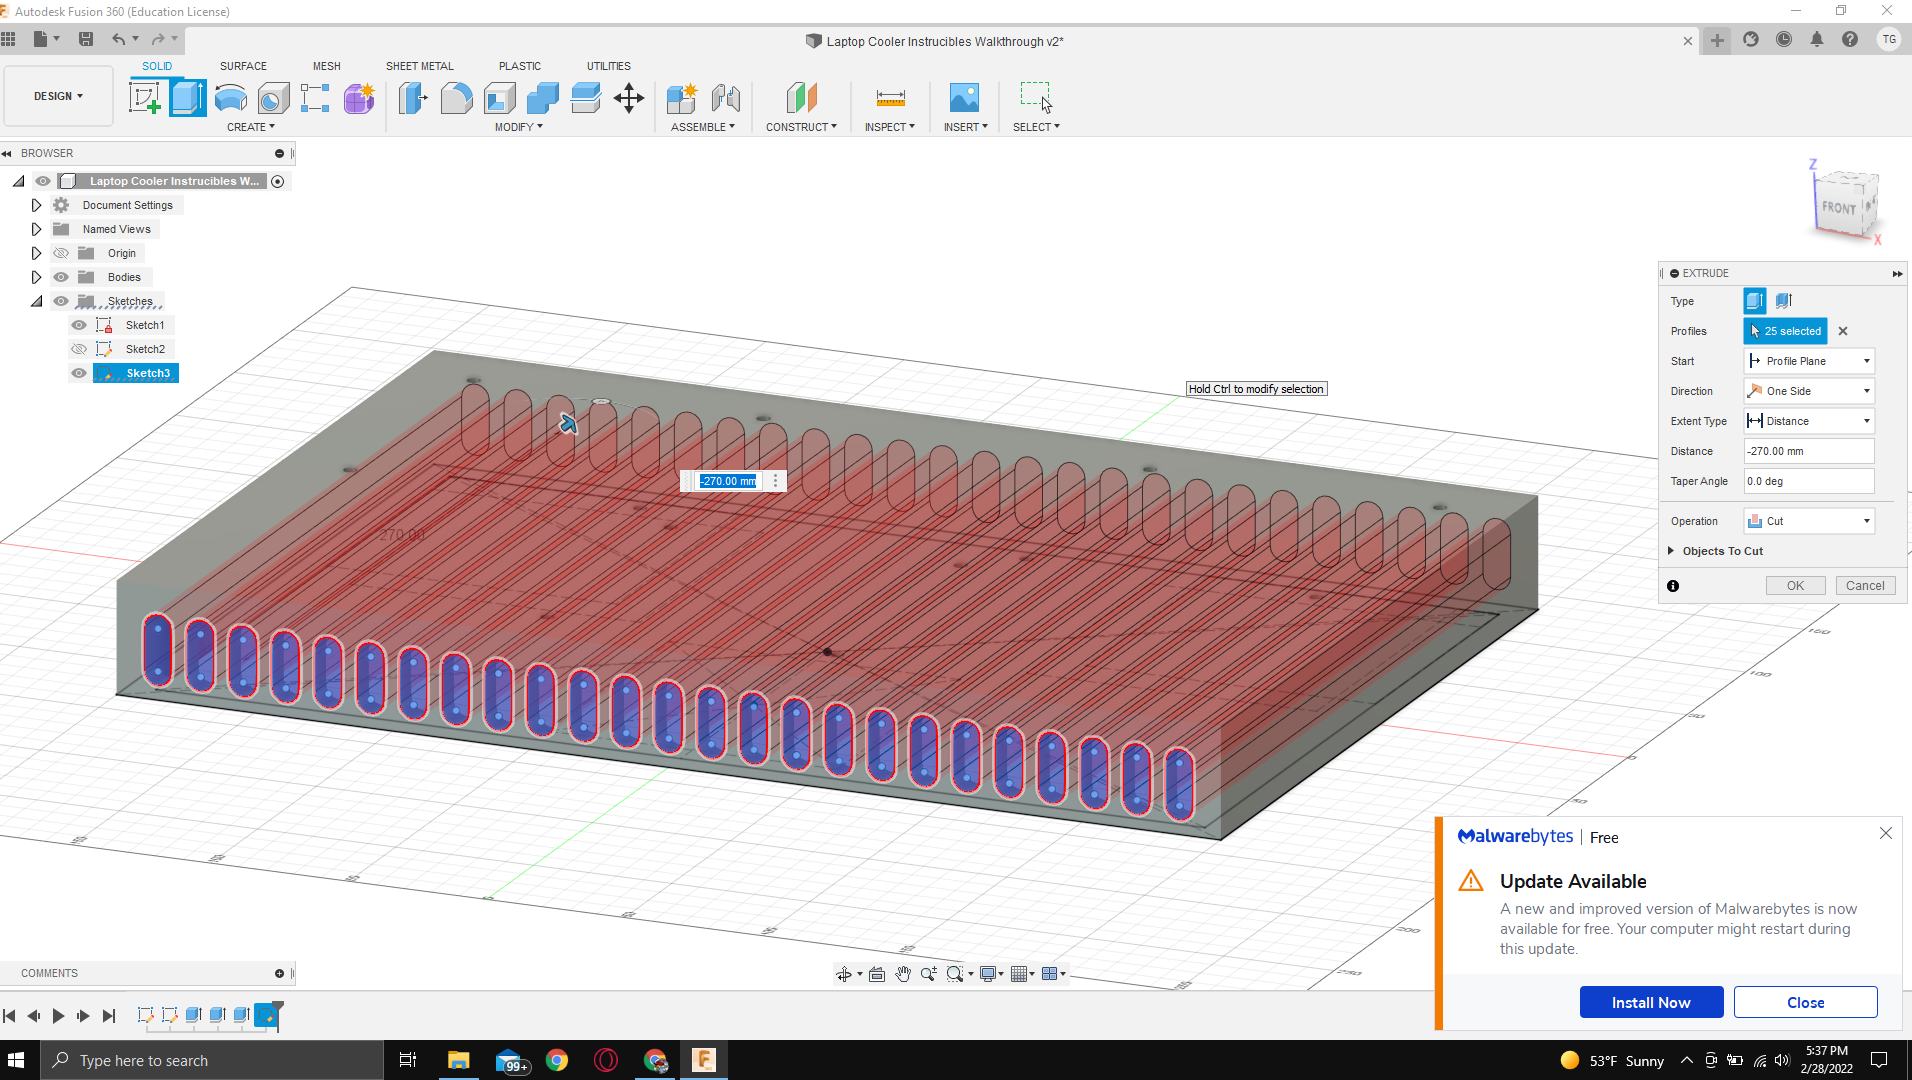Toggle visibility of the Sketches folder
The height and width of the screenshot is (1080, 1912).
pos(61,301)
